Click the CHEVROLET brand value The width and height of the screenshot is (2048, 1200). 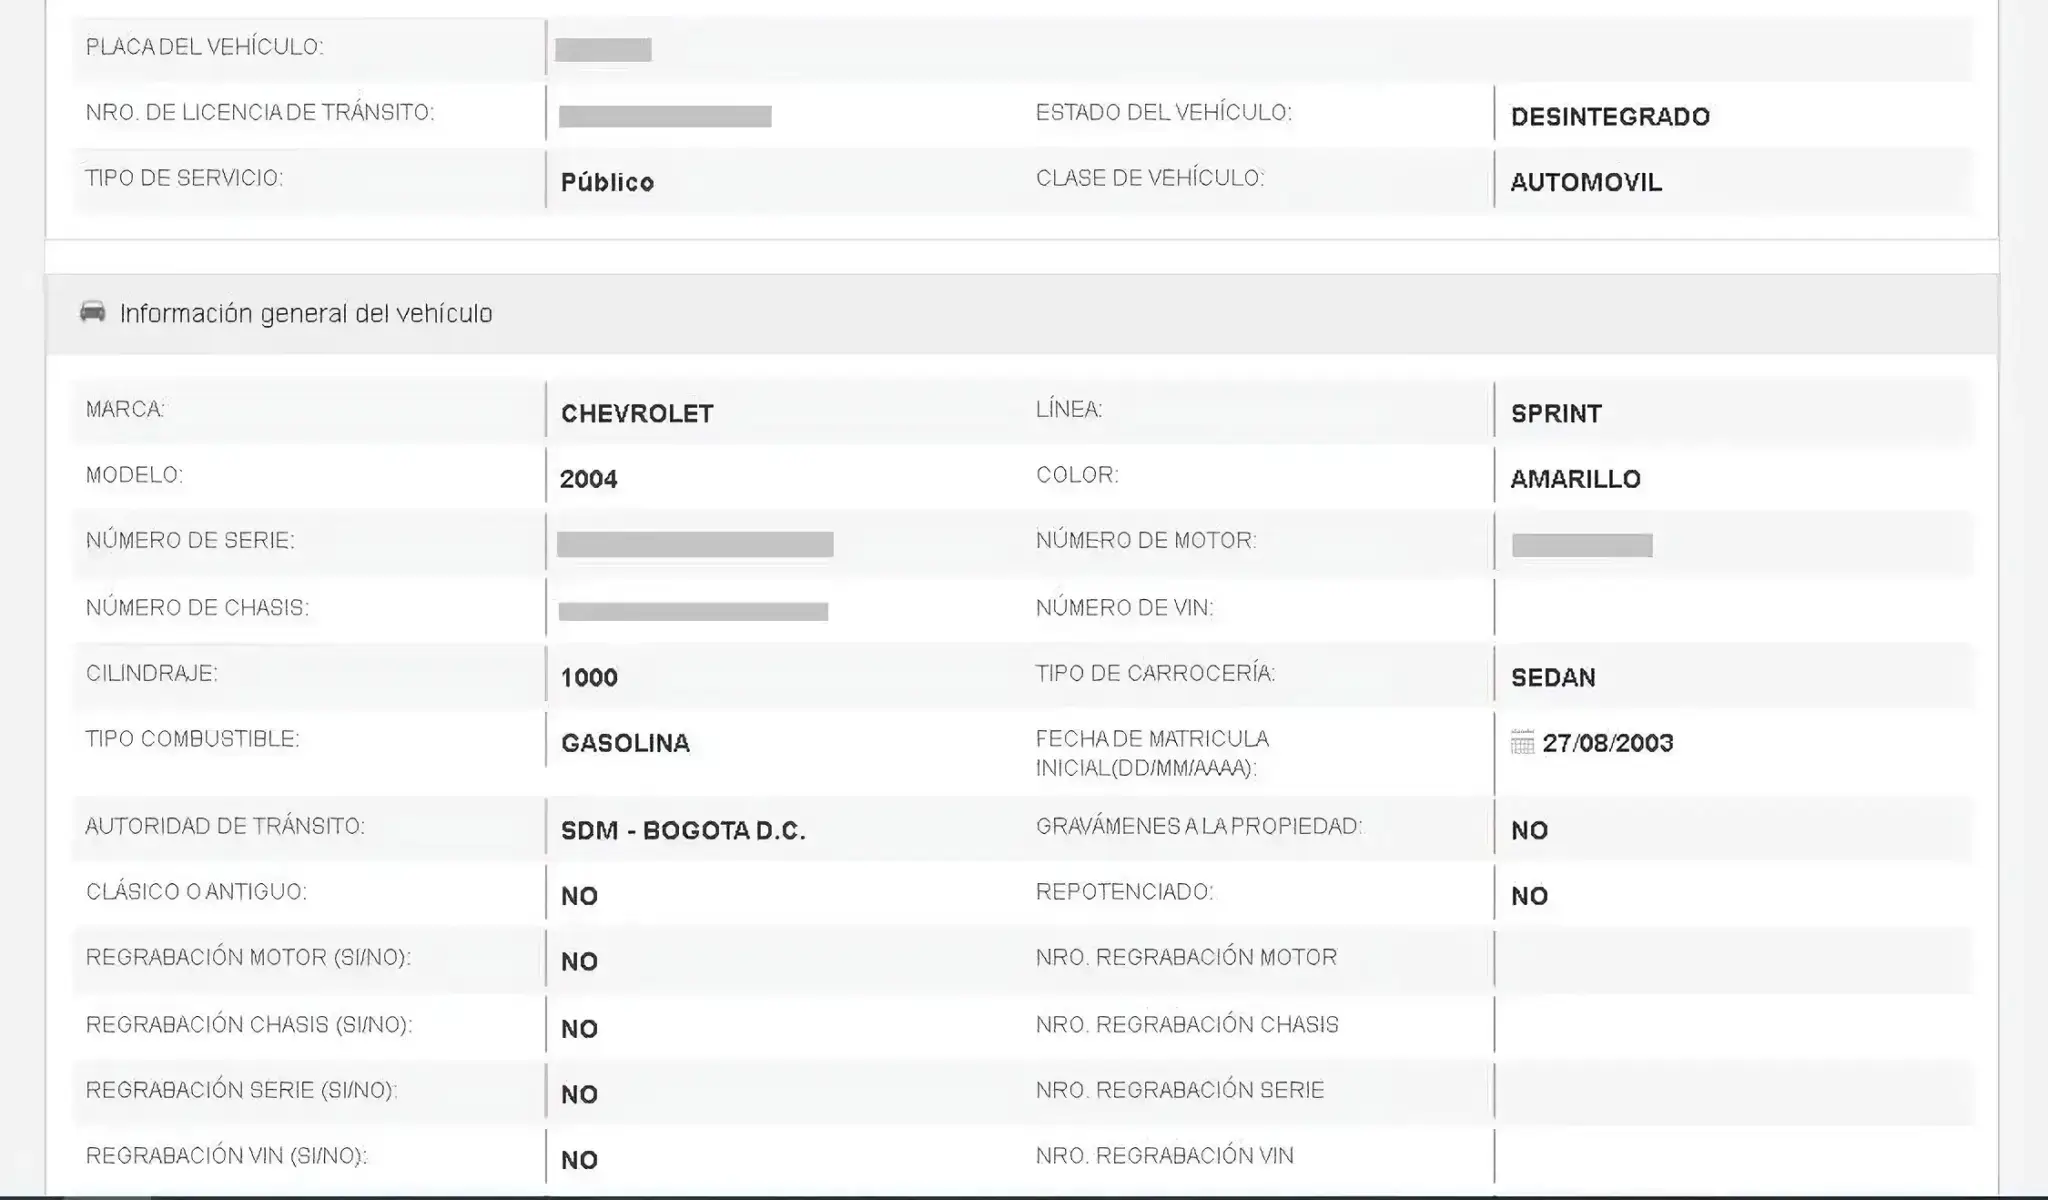click(x=637, y=414)
